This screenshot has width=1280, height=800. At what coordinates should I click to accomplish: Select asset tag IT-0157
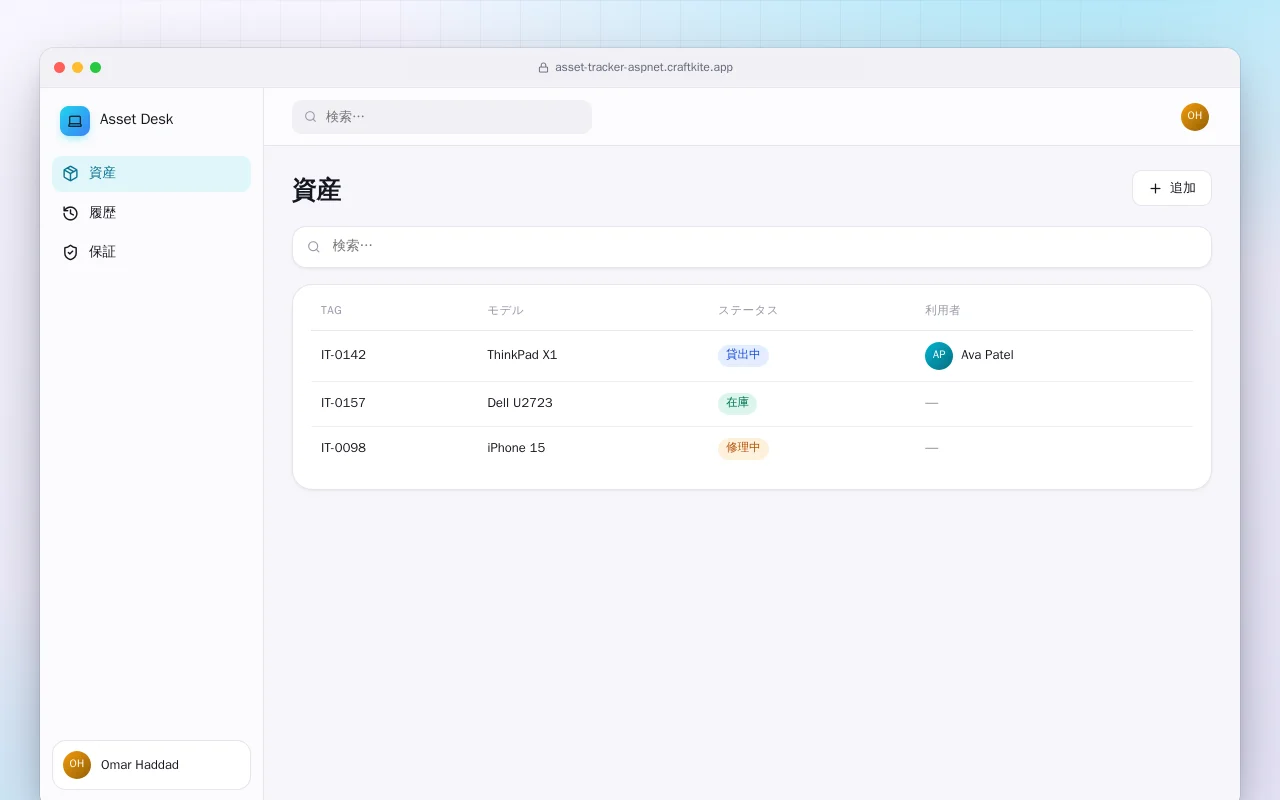point(344,403)
